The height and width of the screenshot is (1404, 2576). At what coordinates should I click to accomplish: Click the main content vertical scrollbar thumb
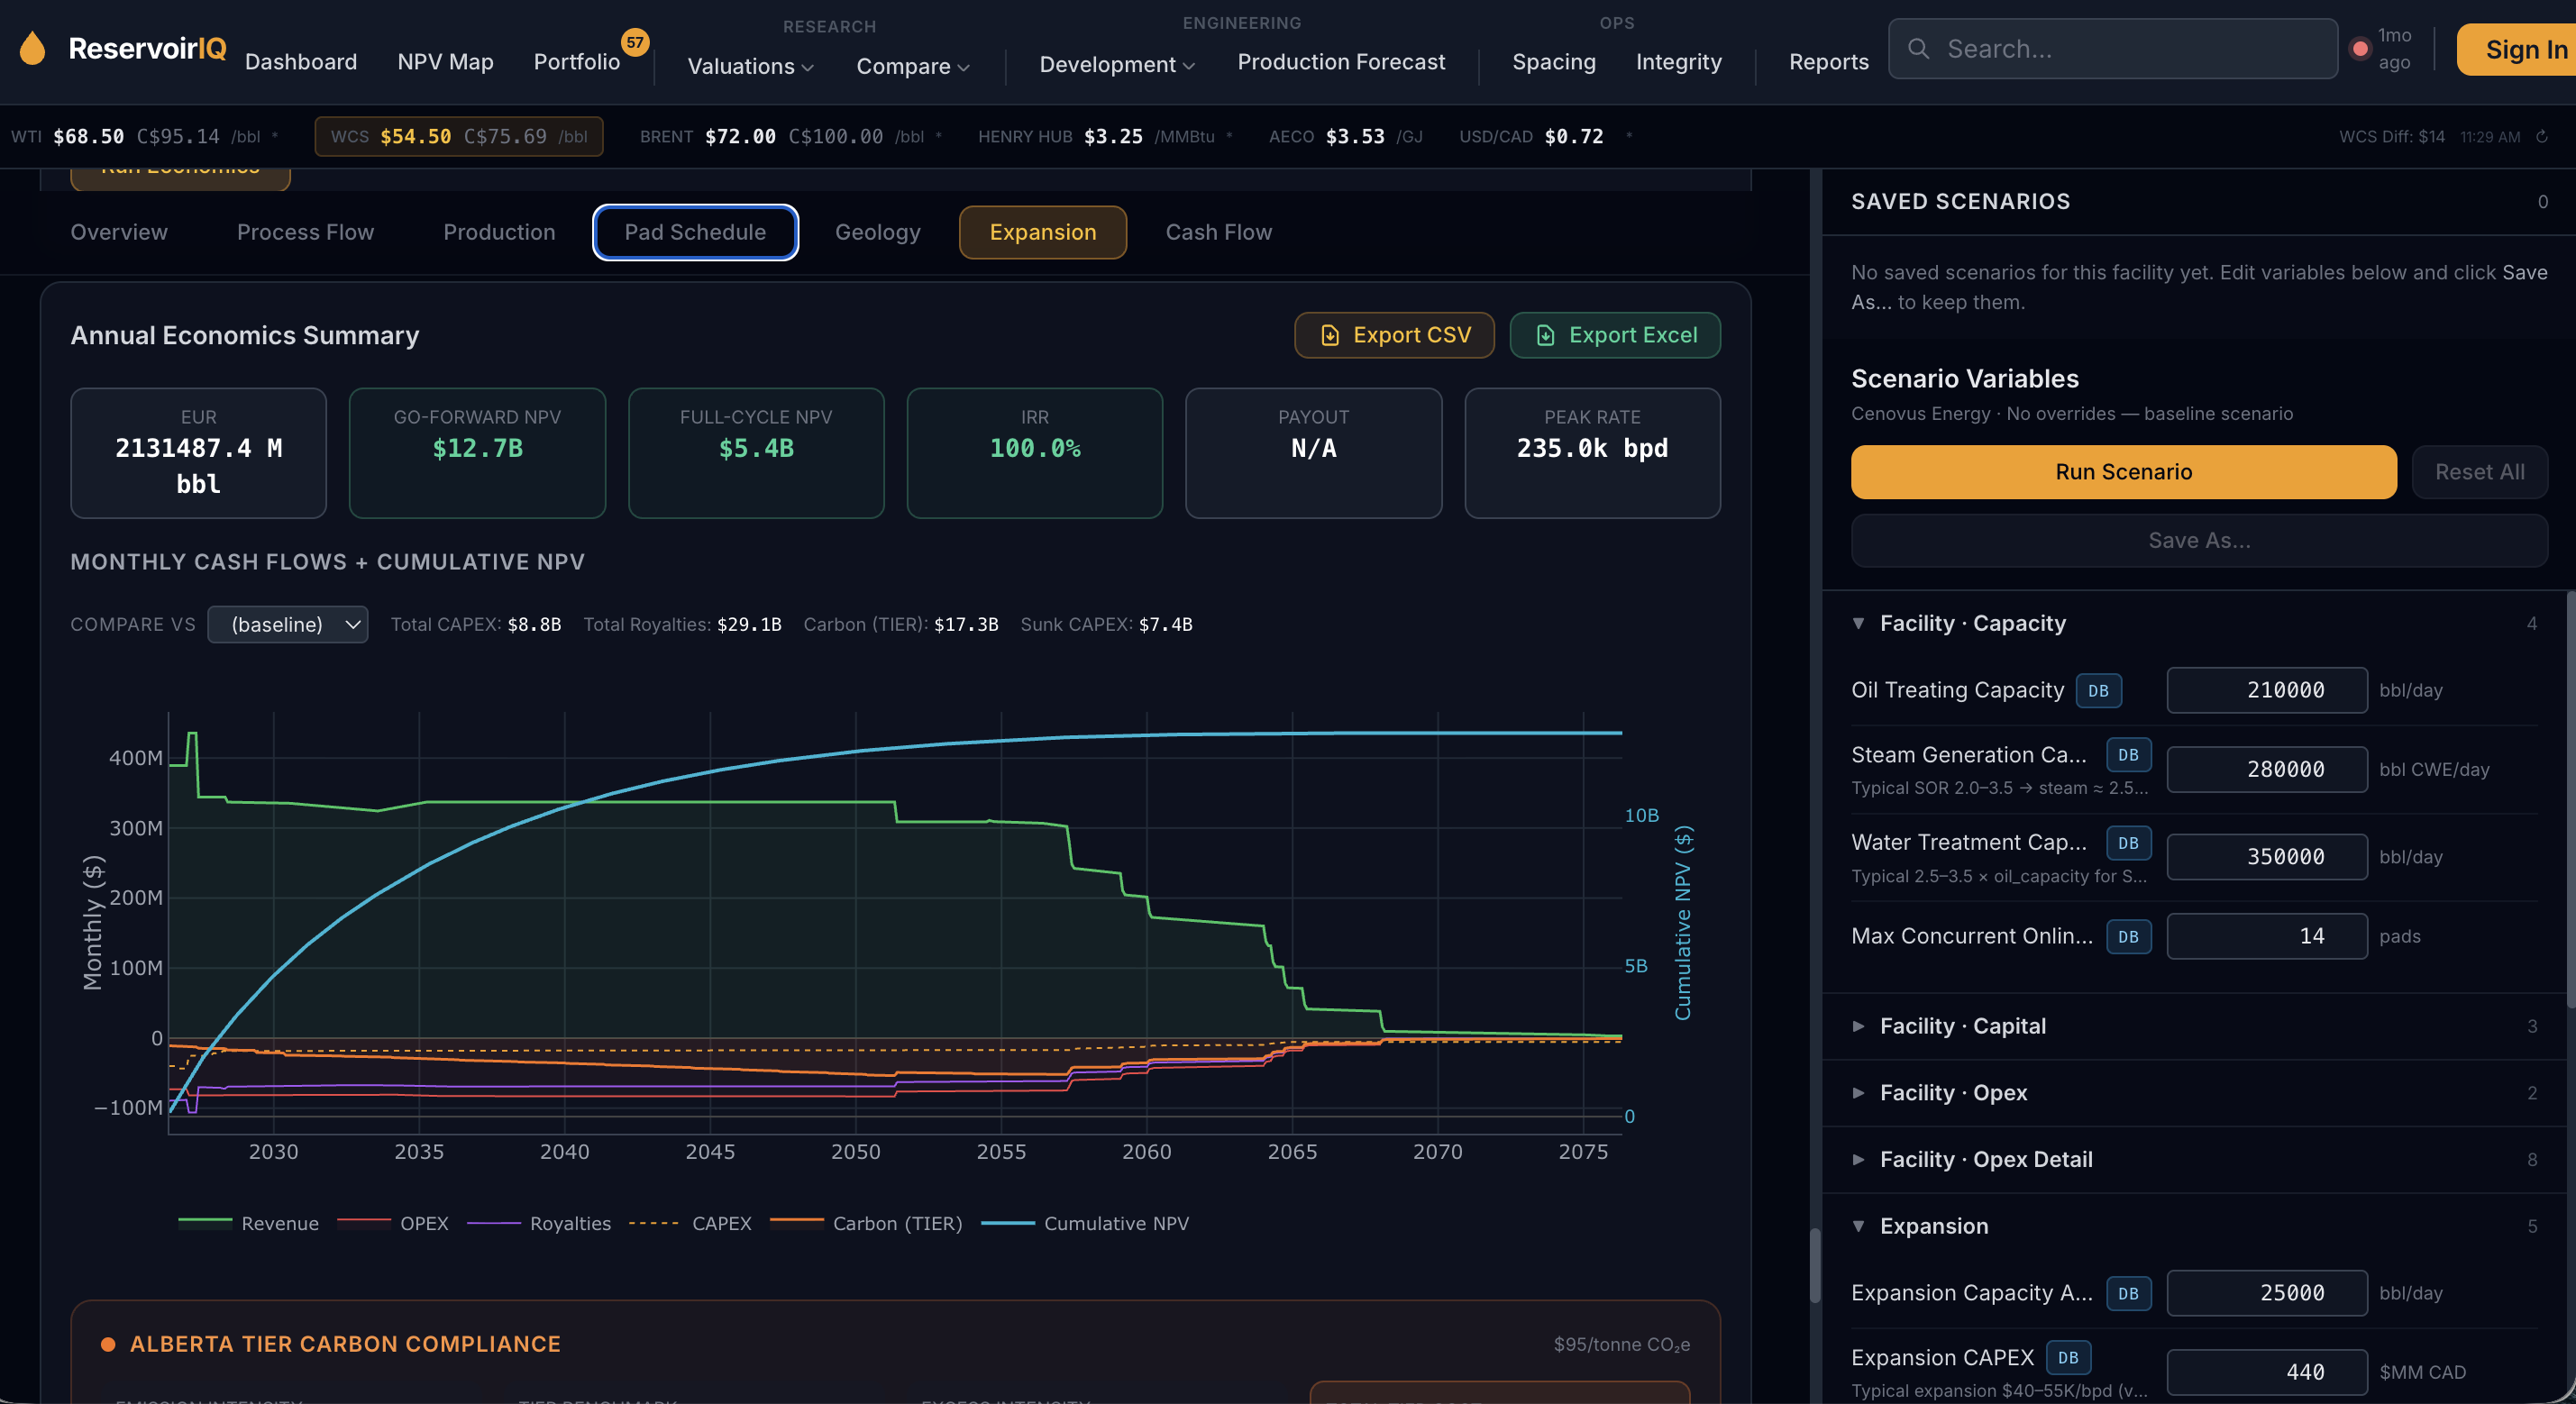pos(1815,1265)
